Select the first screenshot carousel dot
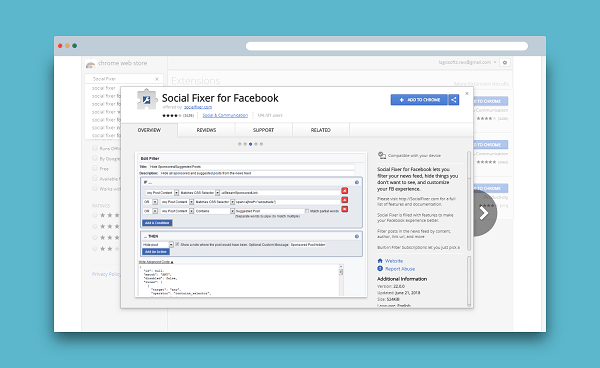The image size is (600, 368). (x=240, y=144)
